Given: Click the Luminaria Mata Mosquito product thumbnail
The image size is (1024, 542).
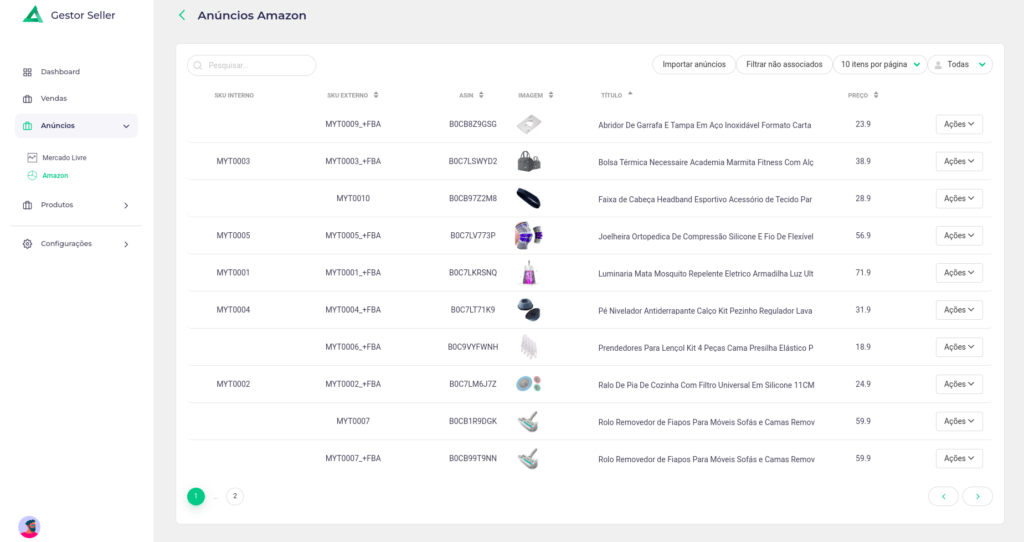Looking at the screenshot, I should tap(528, 273).
